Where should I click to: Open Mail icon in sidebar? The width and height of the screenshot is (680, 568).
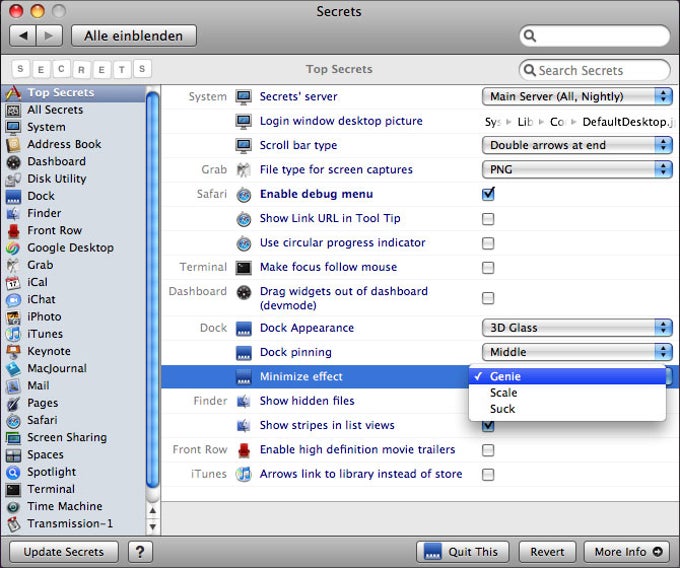(13, 386)
